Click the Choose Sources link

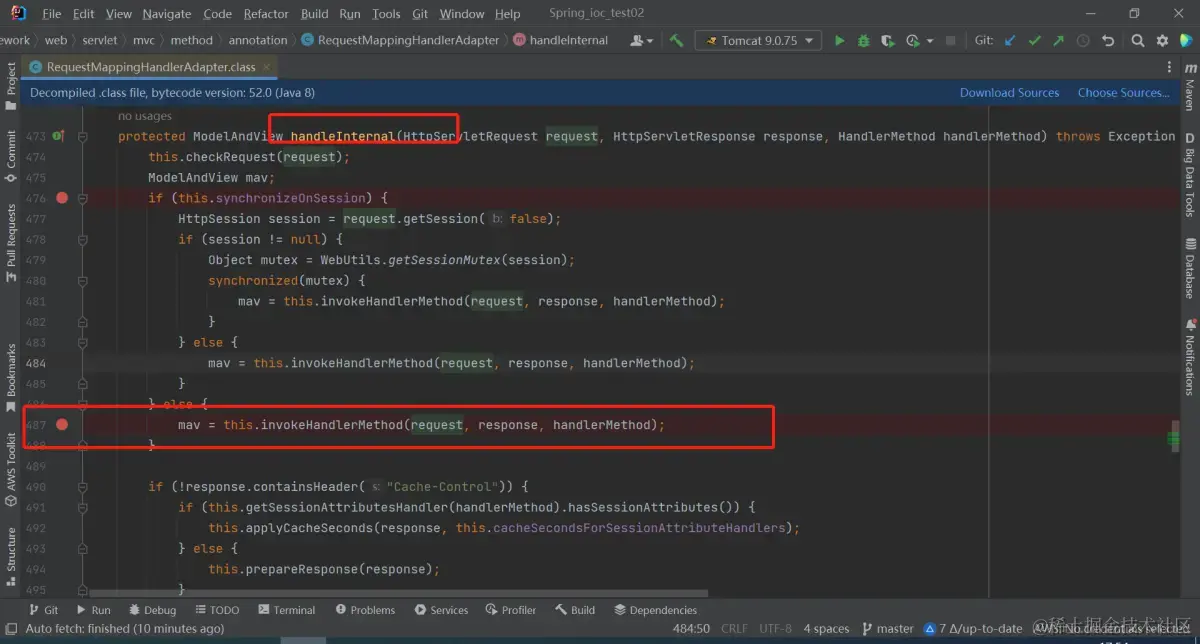click(x=1123, y=92)
